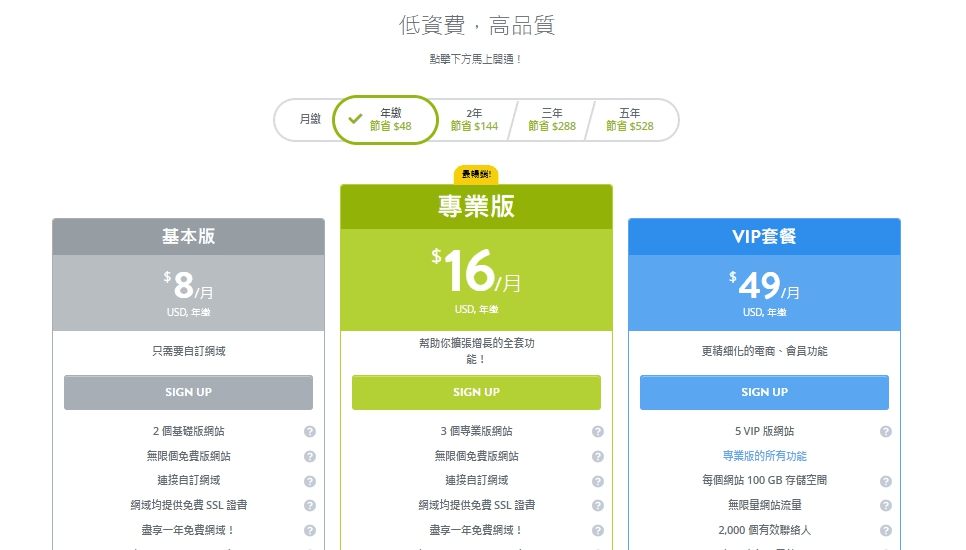Click help icon beside 專業版 連接自訂網域
Image resolution: width=966 pixels, height=550 pixels.
pos(598,481)
